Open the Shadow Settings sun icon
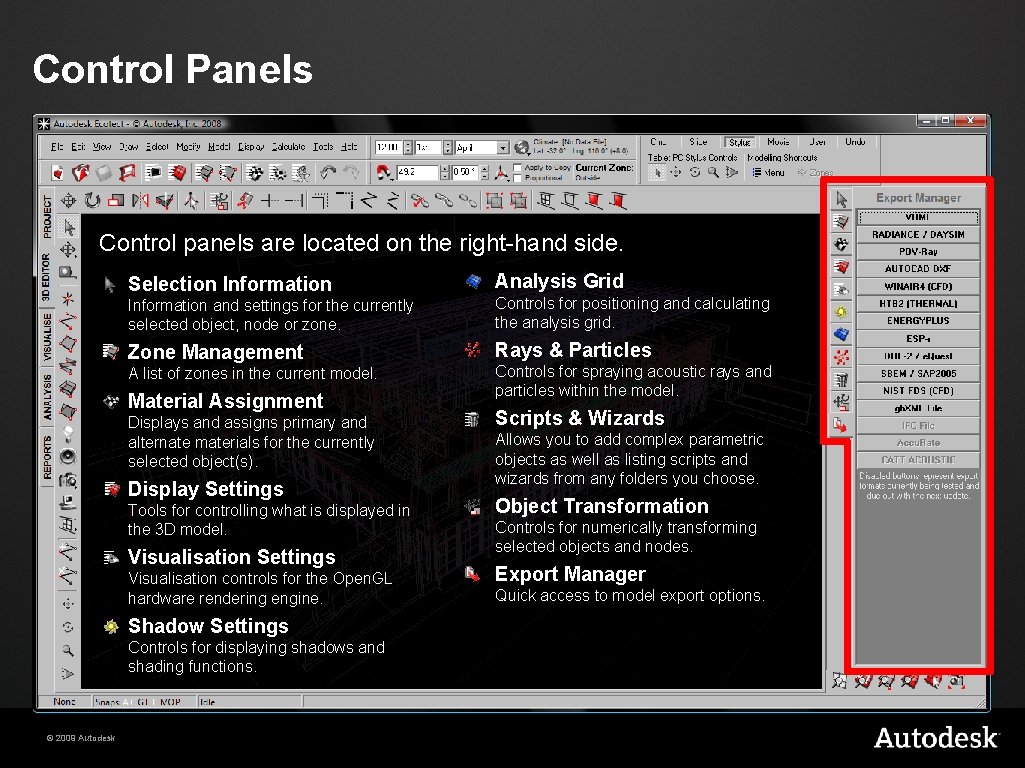1025x768 pixels. [111, 626]
